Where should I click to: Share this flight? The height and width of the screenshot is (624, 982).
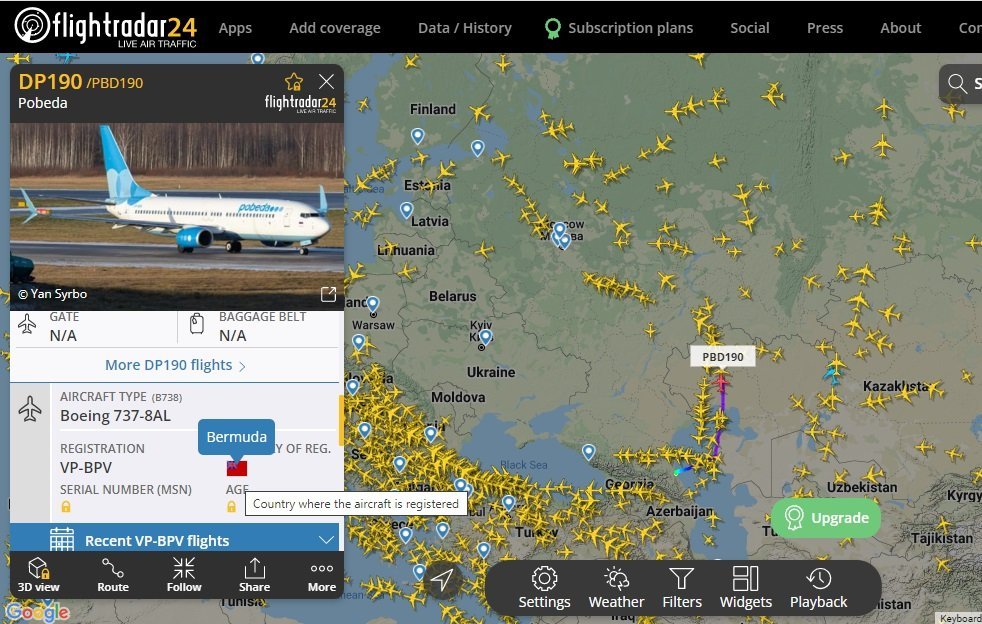pyautogui.click(x=254, y=575)
